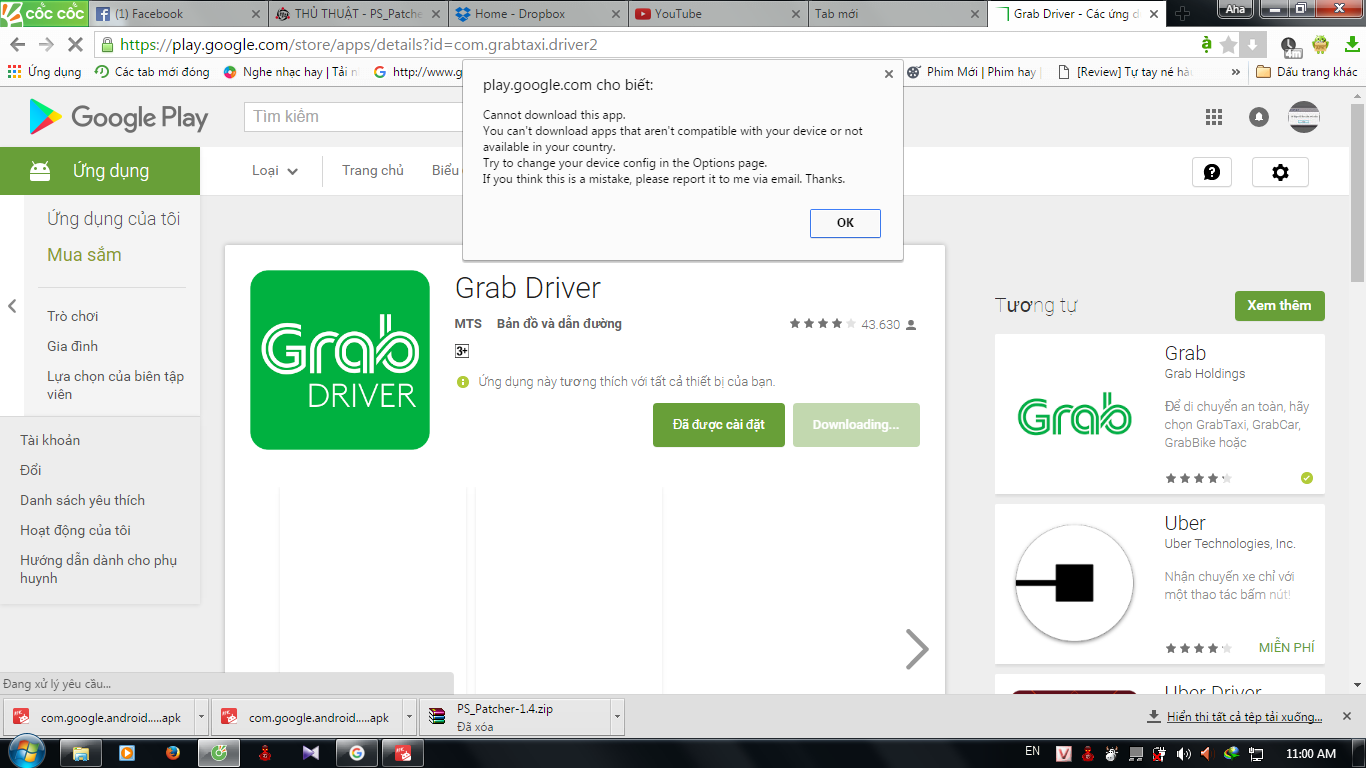Click the Đã được cài đặt button

(719, 425)
